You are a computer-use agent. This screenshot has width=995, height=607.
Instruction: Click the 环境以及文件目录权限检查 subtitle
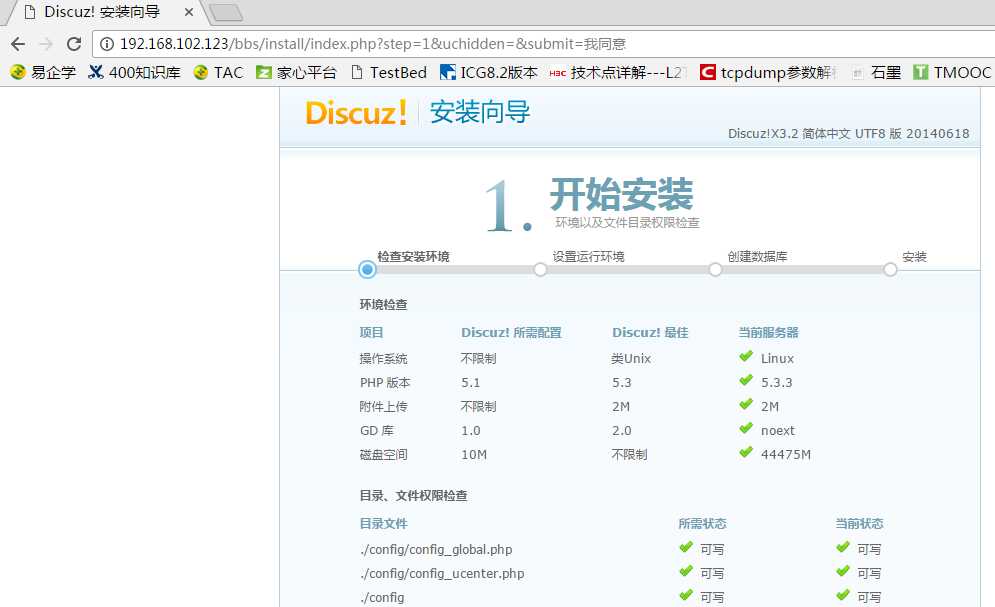click(627, 223)
